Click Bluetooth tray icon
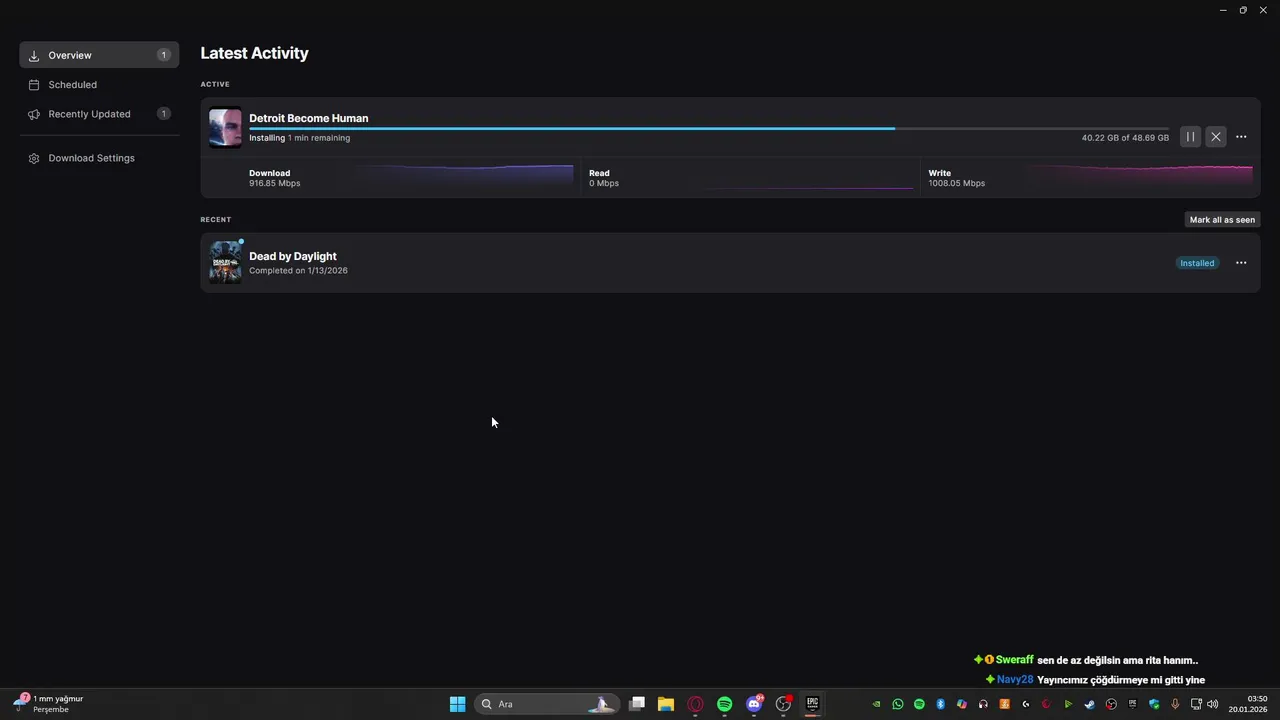Screen dimensions: 1280x720 940,704
